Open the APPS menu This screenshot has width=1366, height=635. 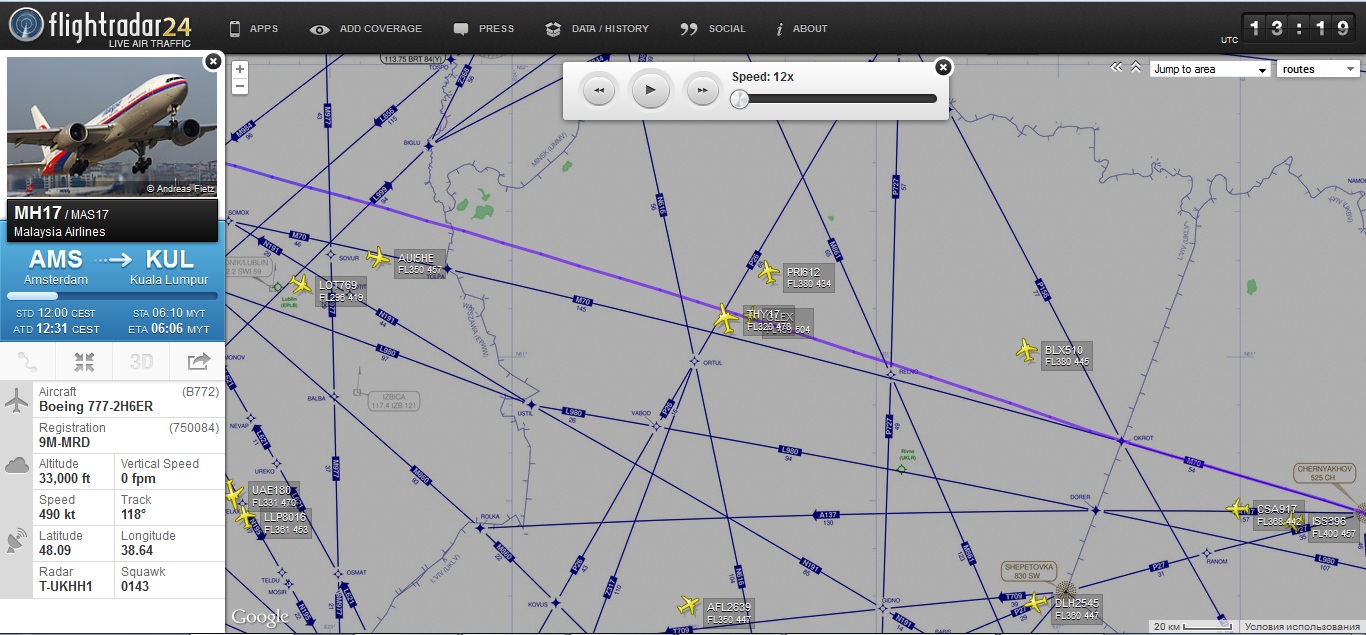254,29
